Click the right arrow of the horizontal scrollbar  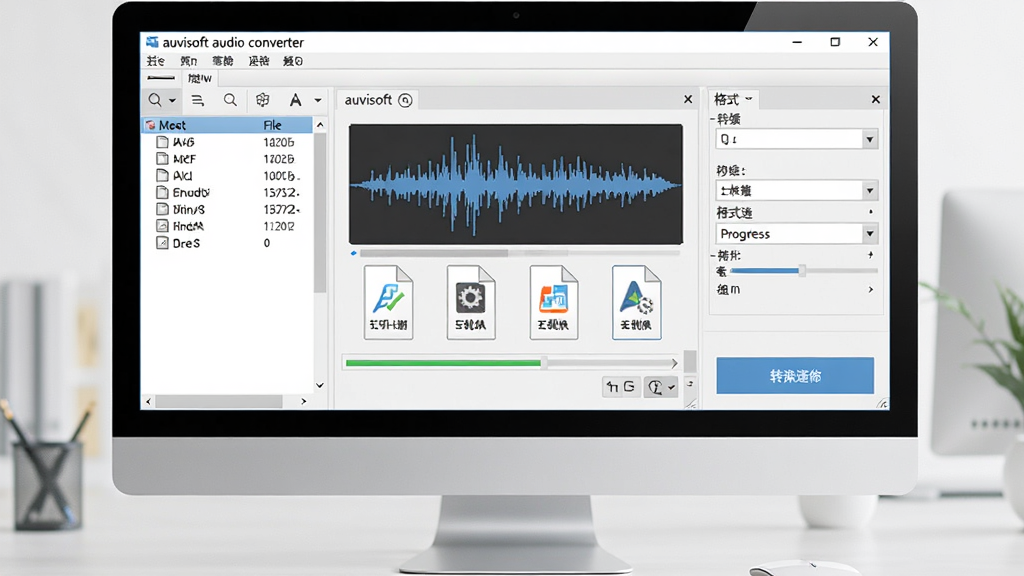pyautogui.click(x=303, y=401)
